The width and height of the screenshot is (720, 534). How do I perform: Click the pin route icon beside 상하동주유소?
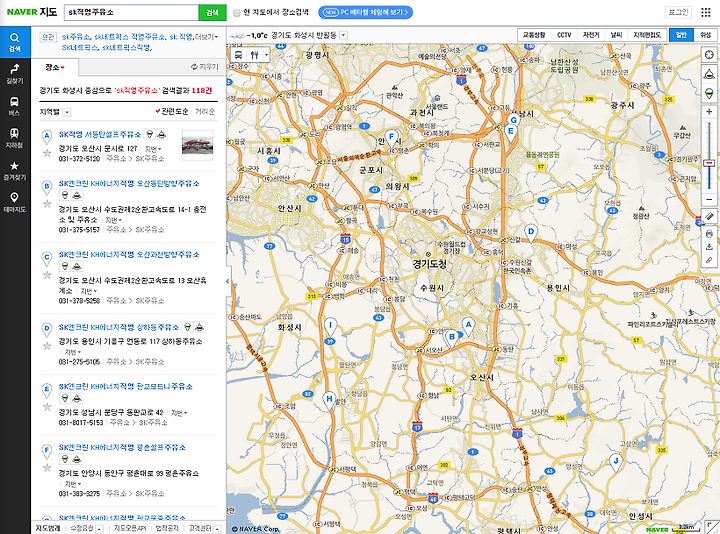(x=187, y=327)
